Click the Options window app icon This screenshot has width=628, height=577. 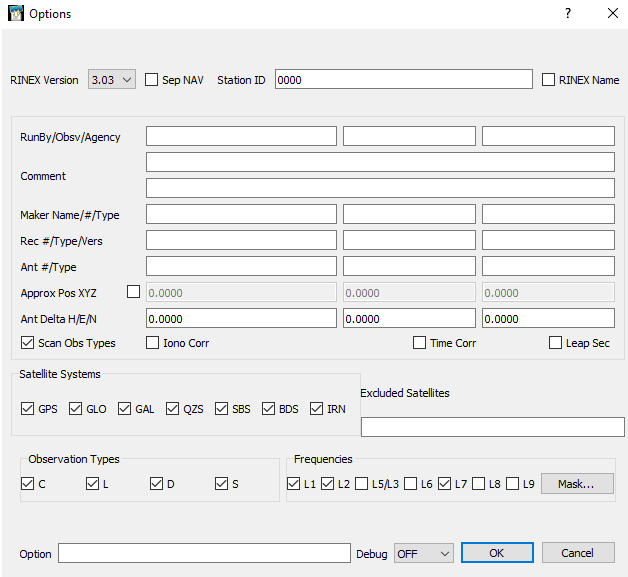[16, 13]
